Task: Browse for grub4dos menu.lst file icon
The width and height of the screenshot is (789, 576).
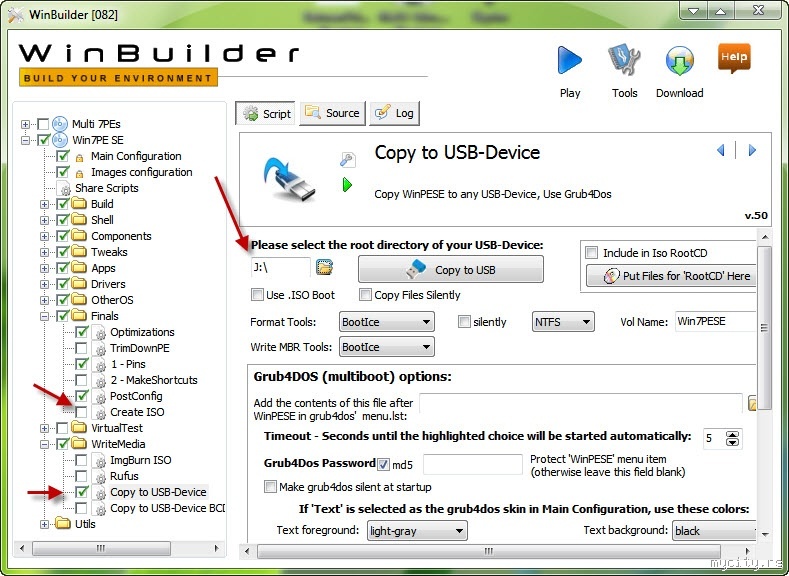Action: (752, 403)
